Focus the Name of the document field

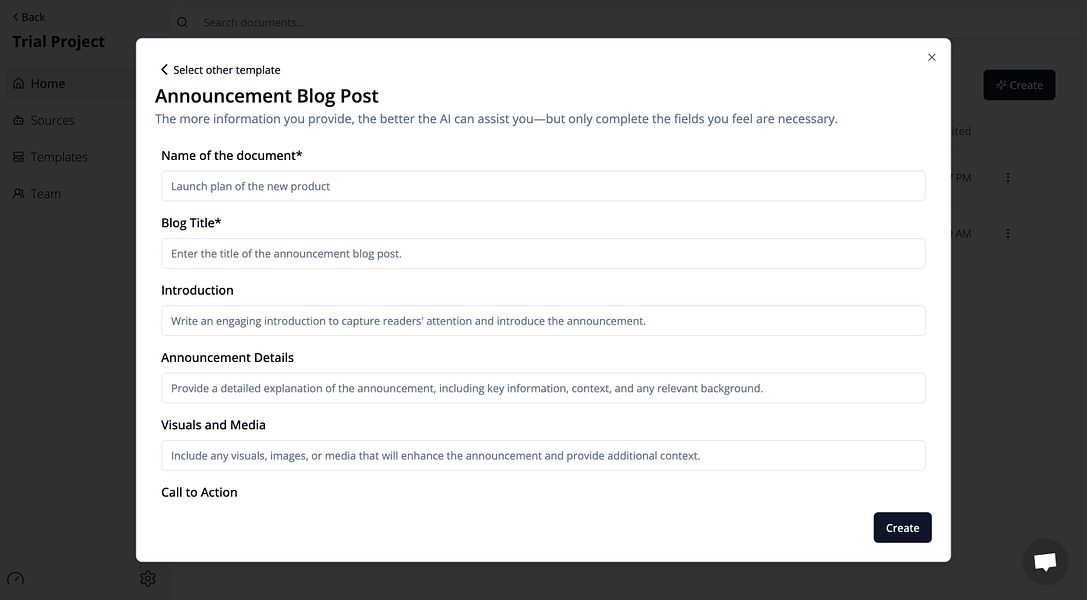point(543,186)
